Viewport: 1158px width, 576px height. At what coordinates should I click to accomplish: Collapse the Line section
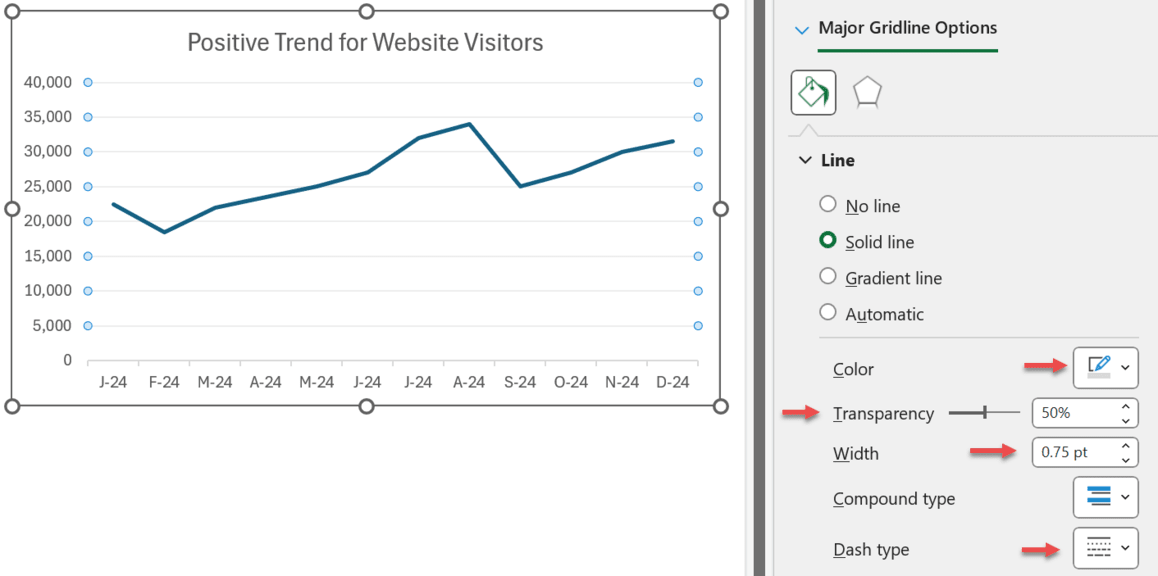(x=805, y=160)
